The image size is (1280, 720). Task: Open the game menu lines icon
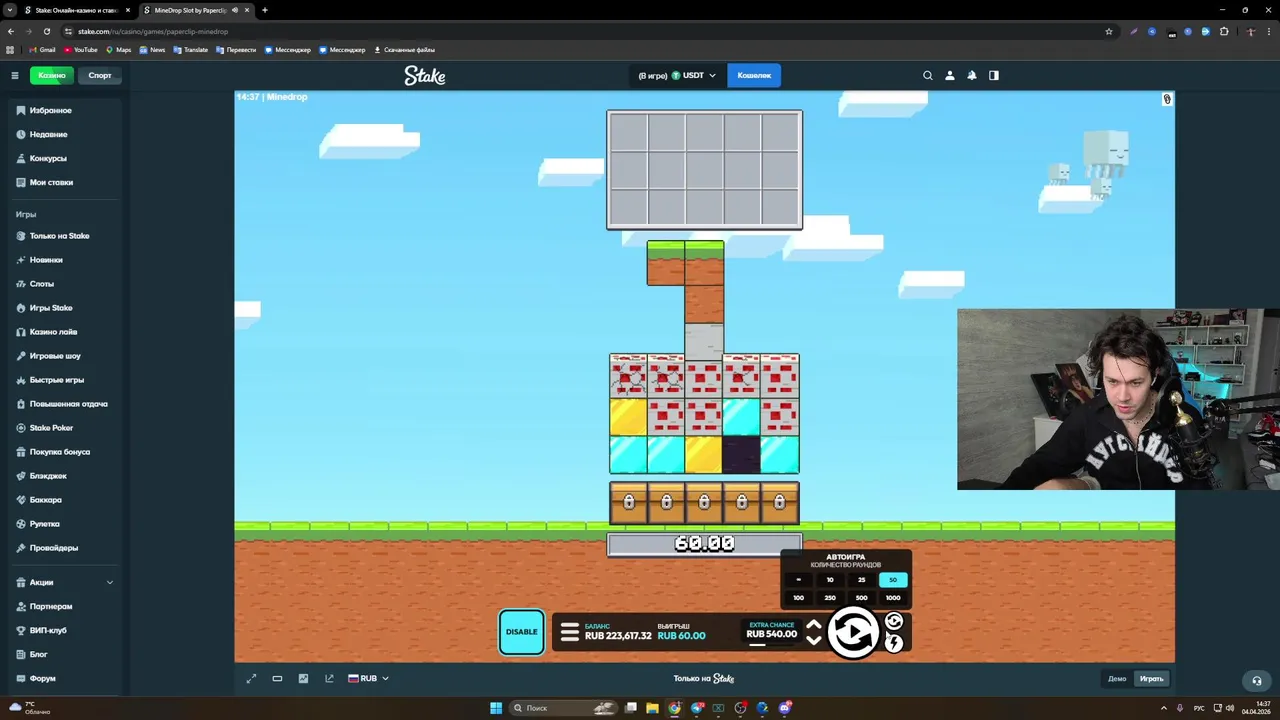pos(570,632)
